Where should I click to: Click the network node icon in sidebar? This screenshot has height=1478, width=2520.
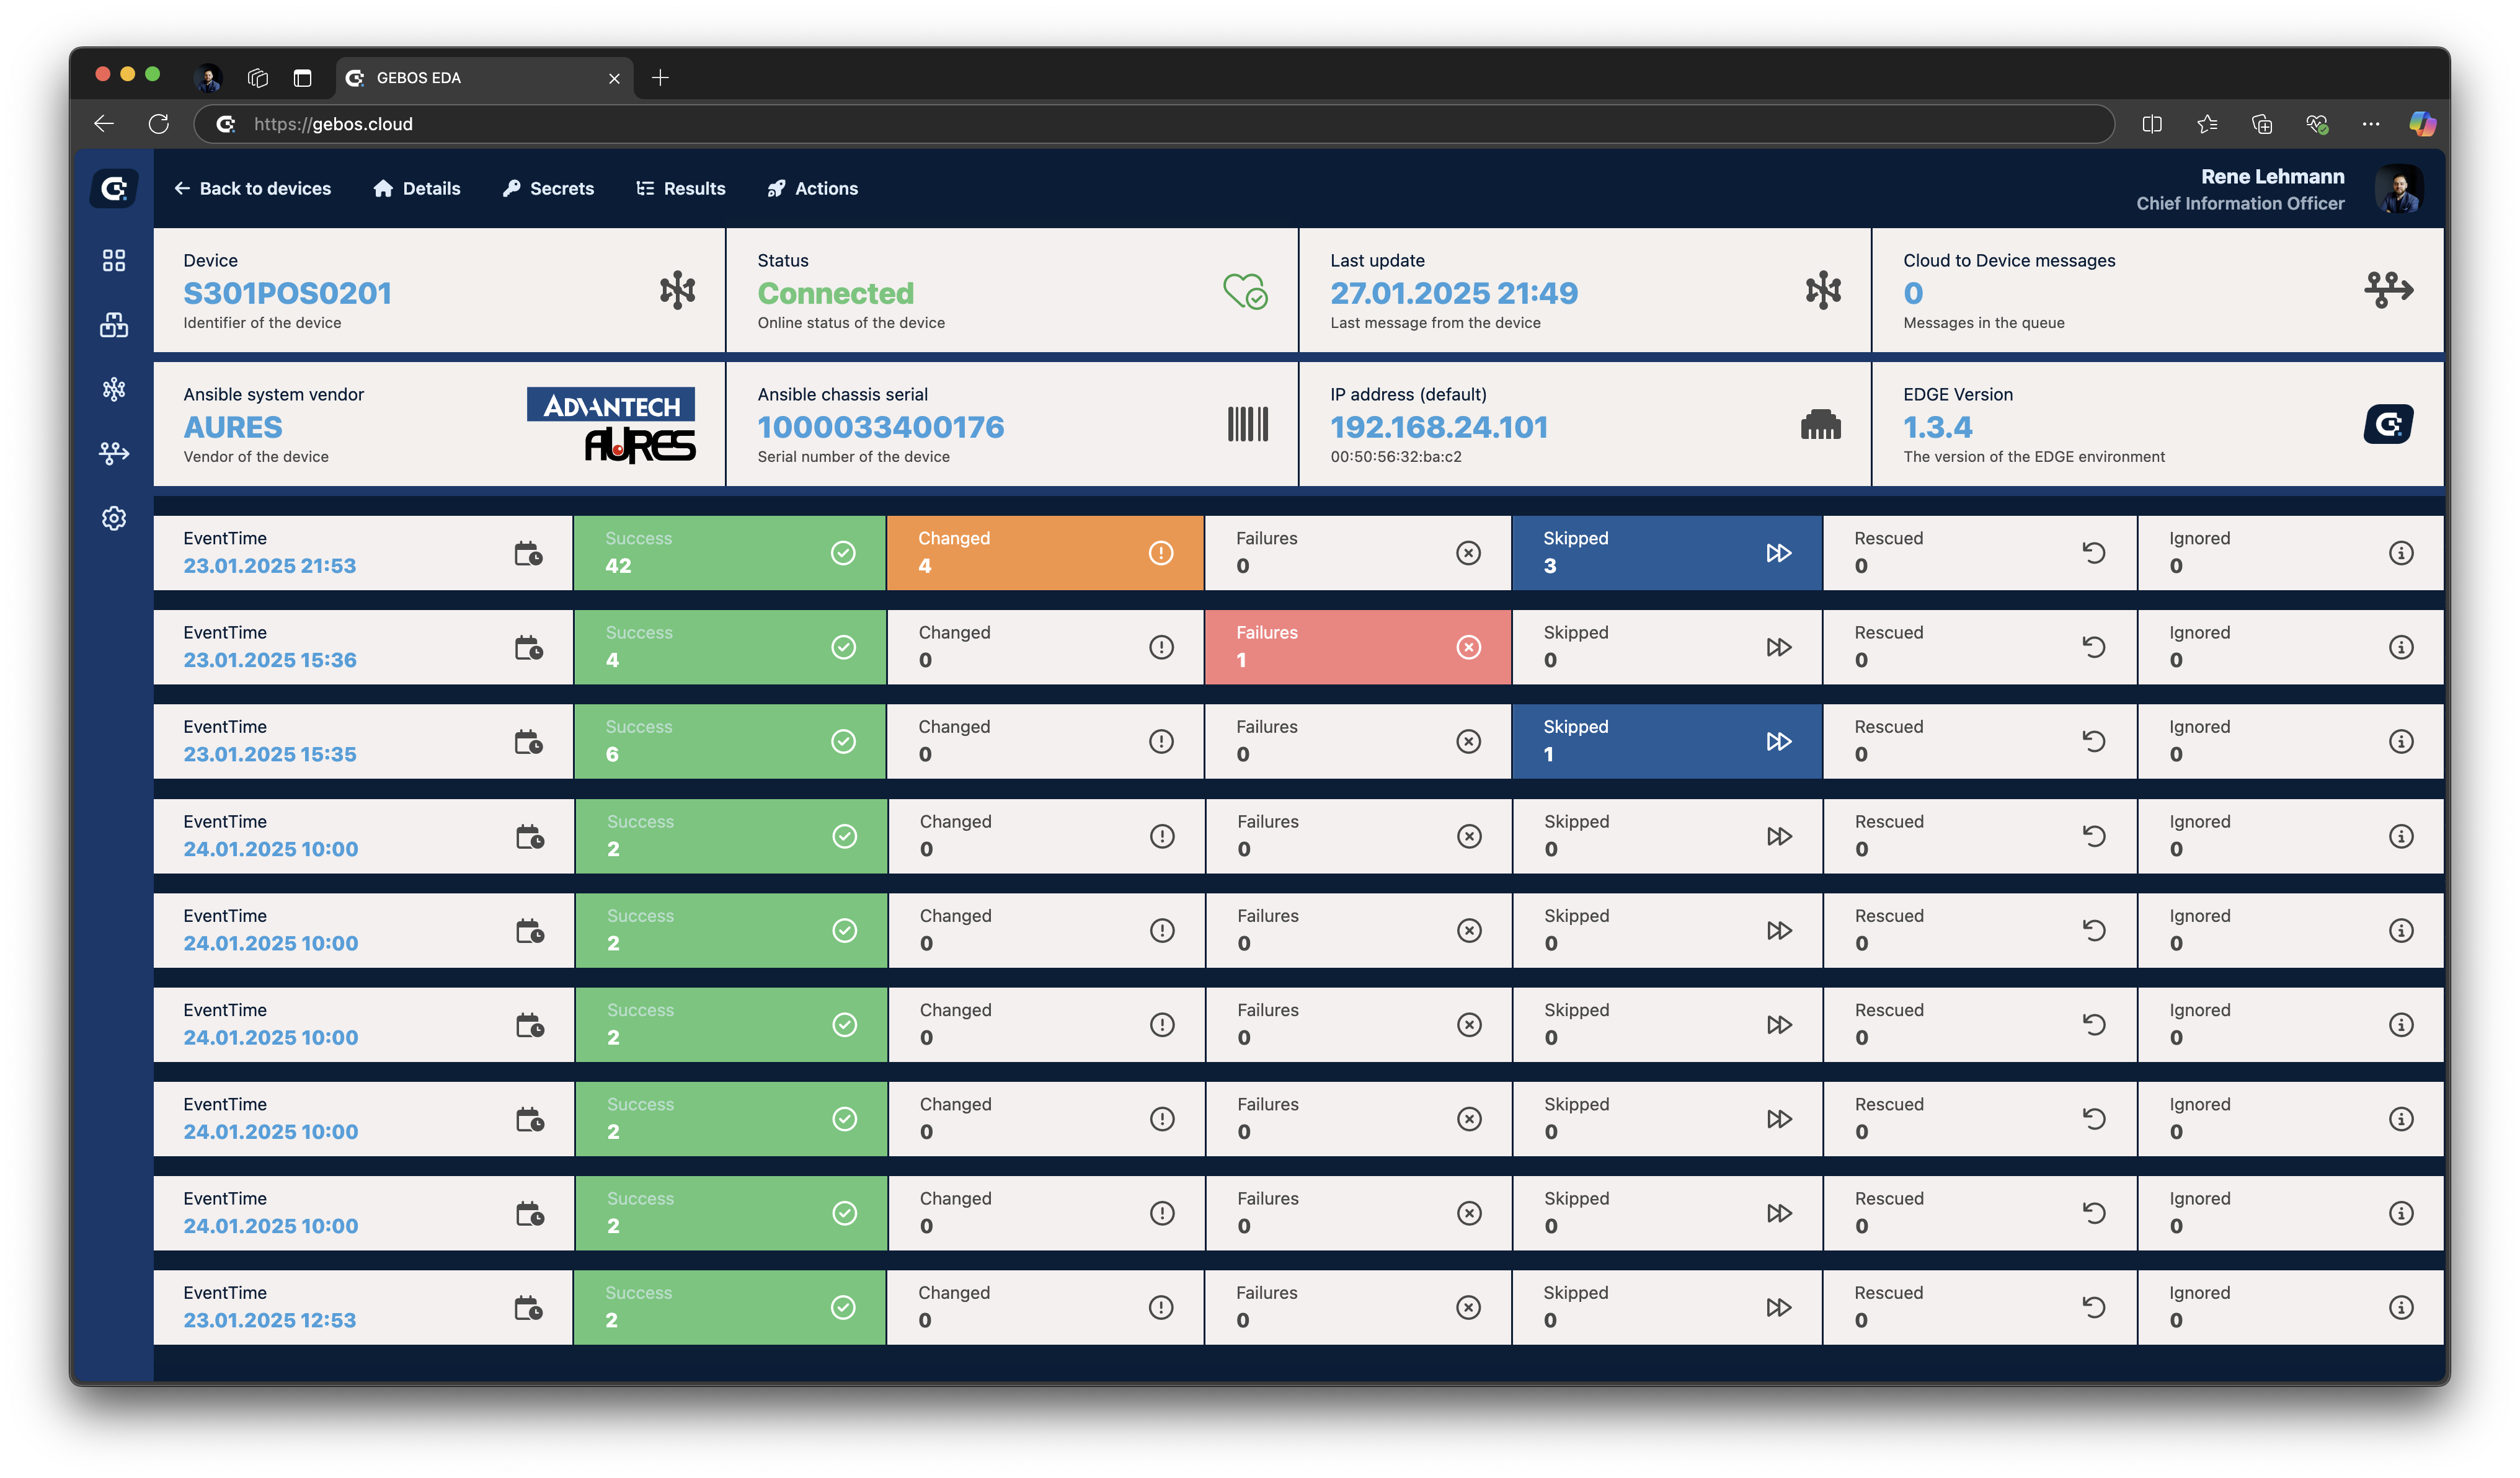[x=114, y=389]
